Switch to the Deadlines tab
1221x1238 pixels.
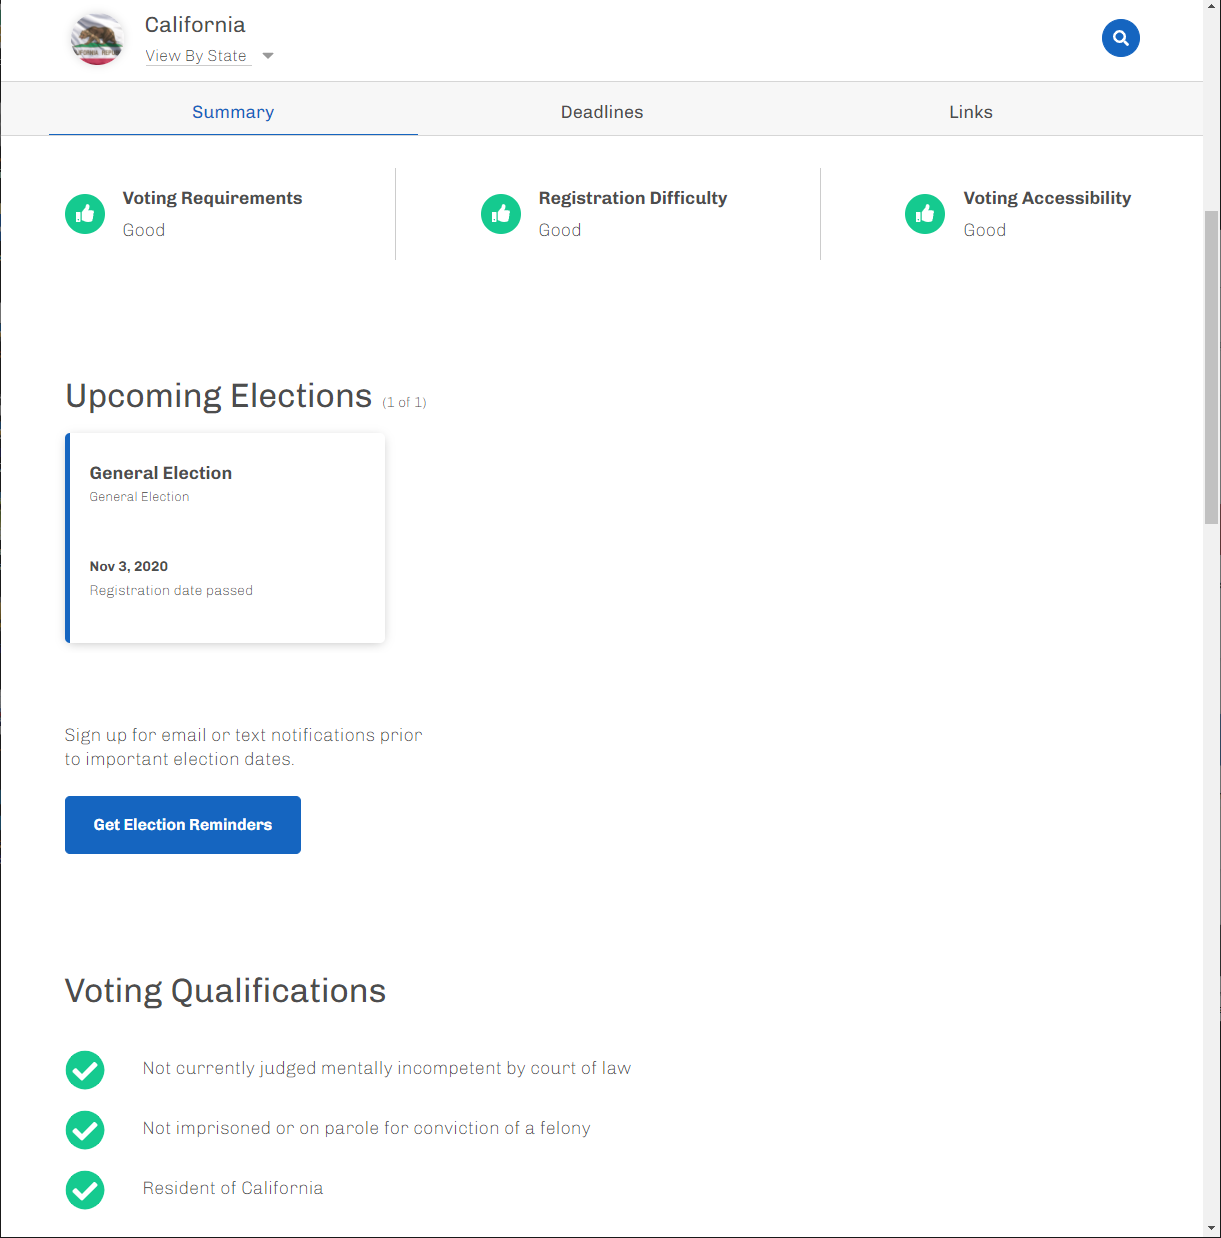[x=601, y=112]
